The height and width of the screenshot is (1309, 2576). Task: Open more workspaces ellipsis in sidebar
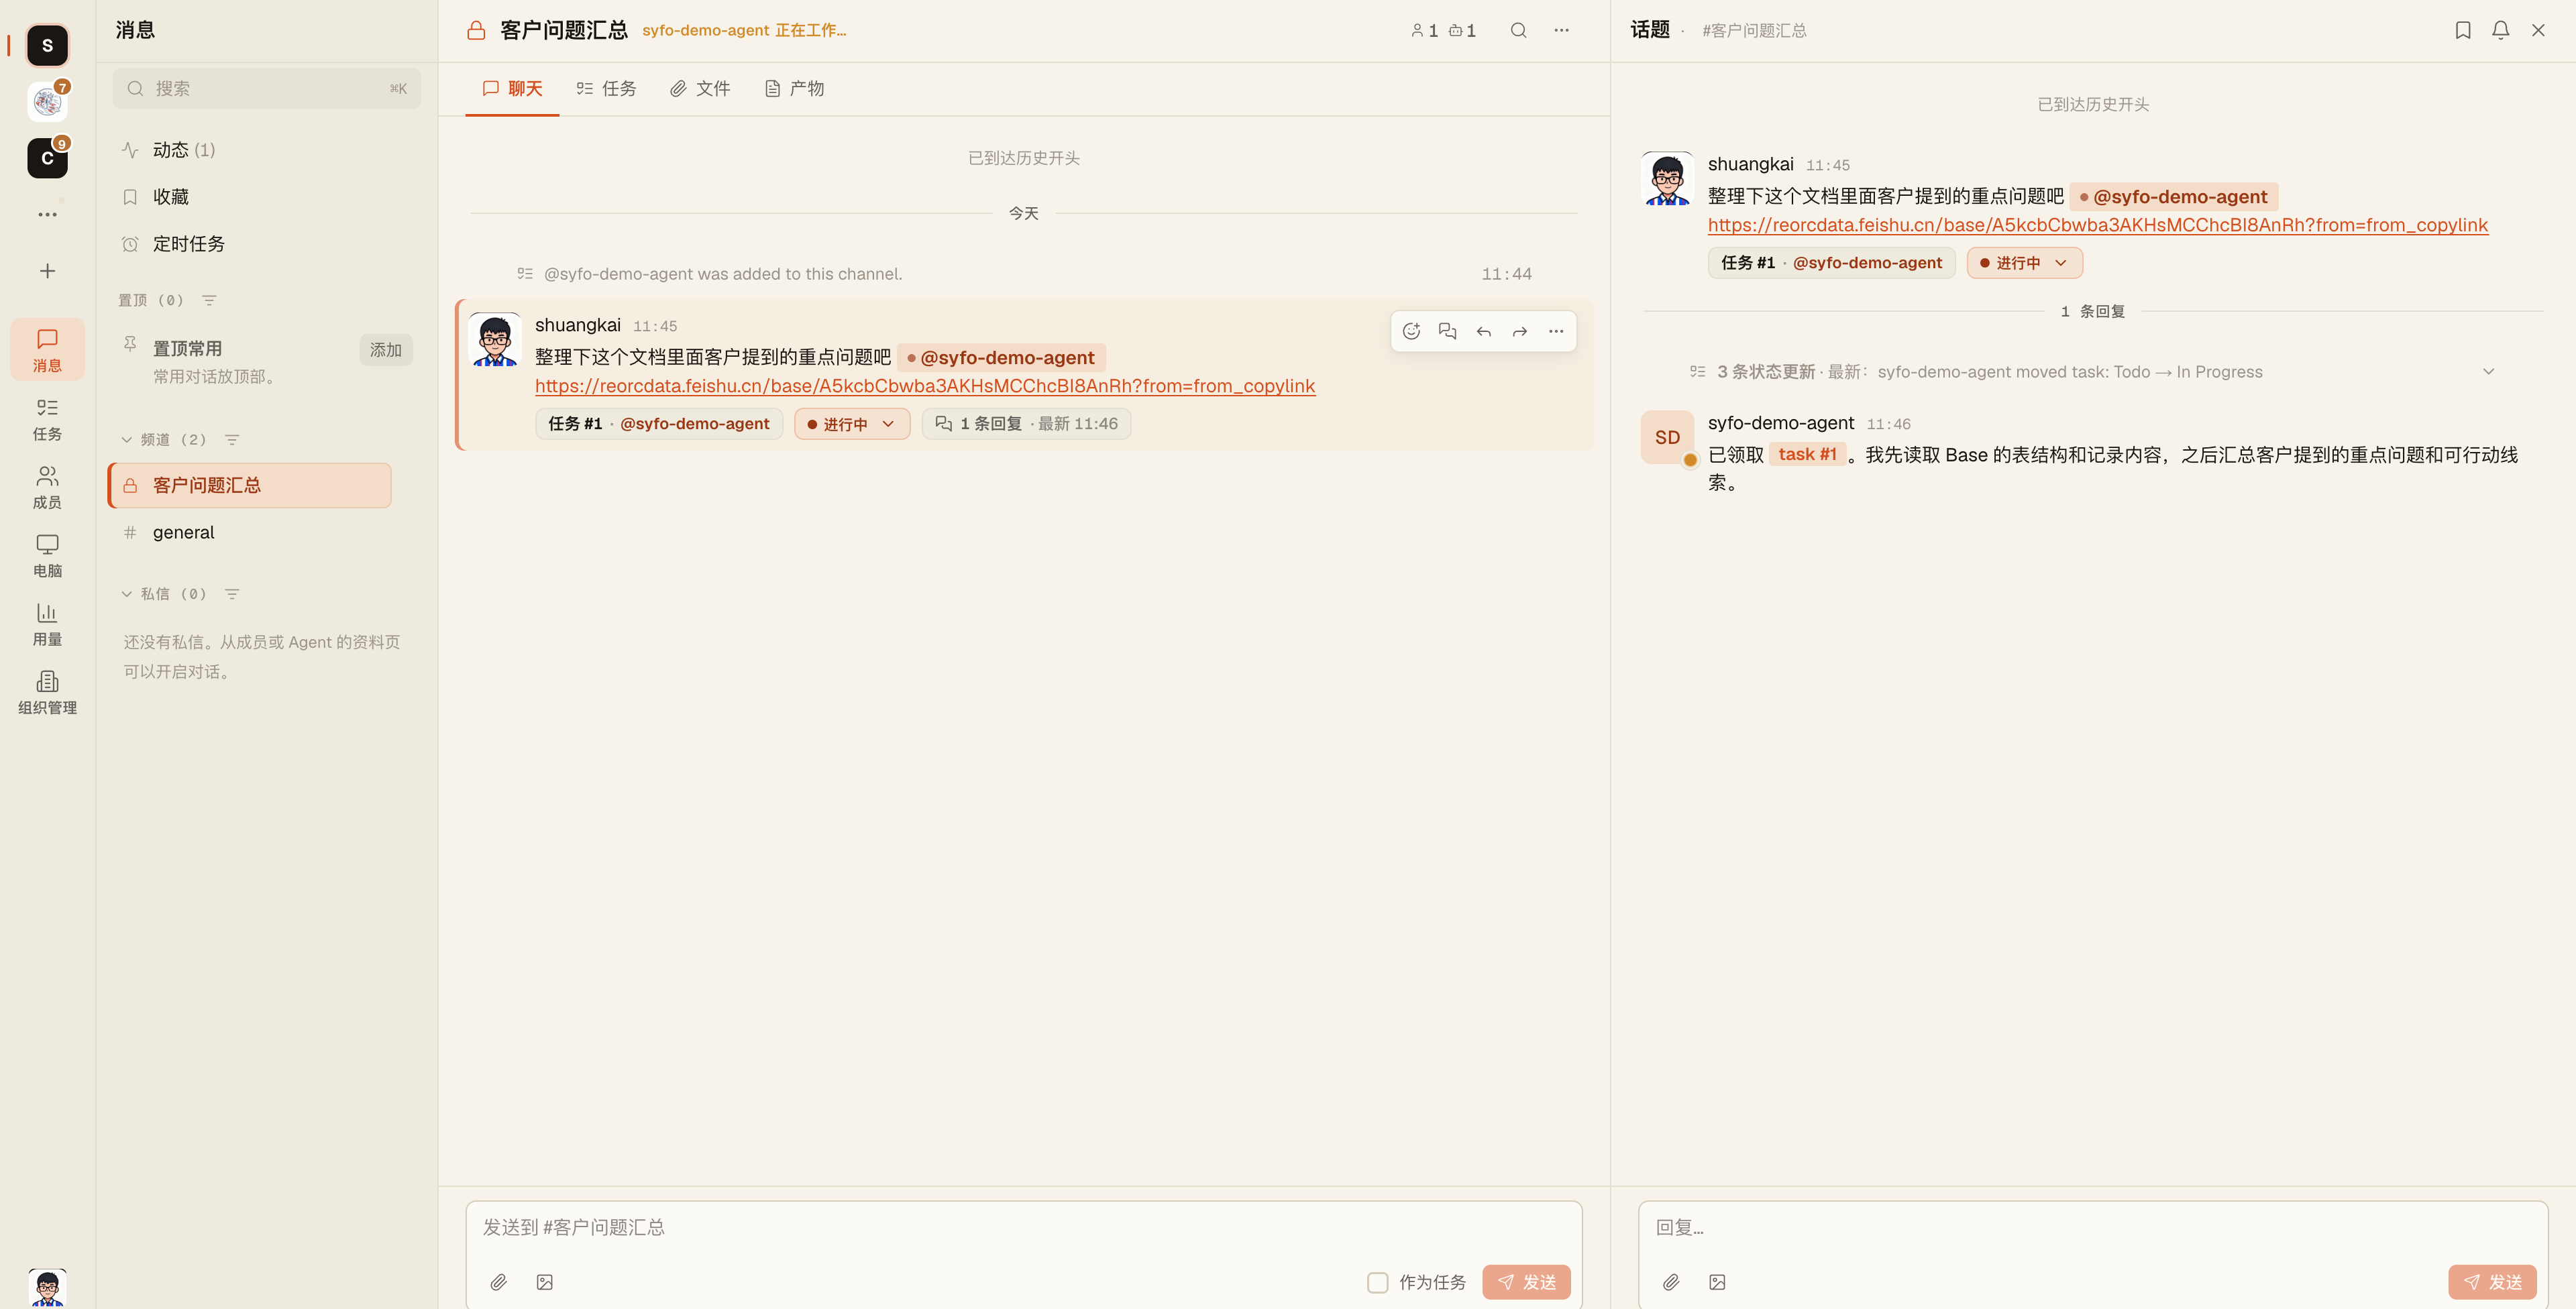(x=47, y=214)
